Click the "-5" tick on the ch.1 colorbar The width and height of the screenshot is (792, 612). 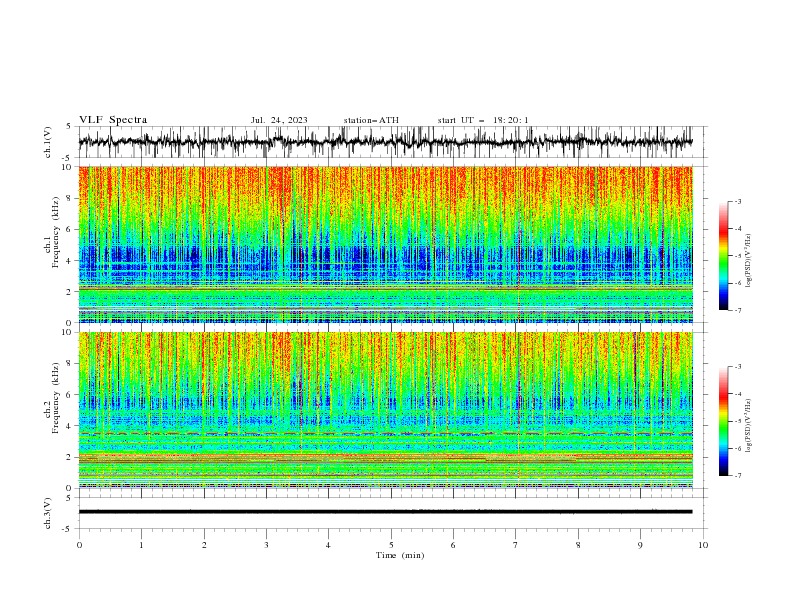tap(737, 256)
